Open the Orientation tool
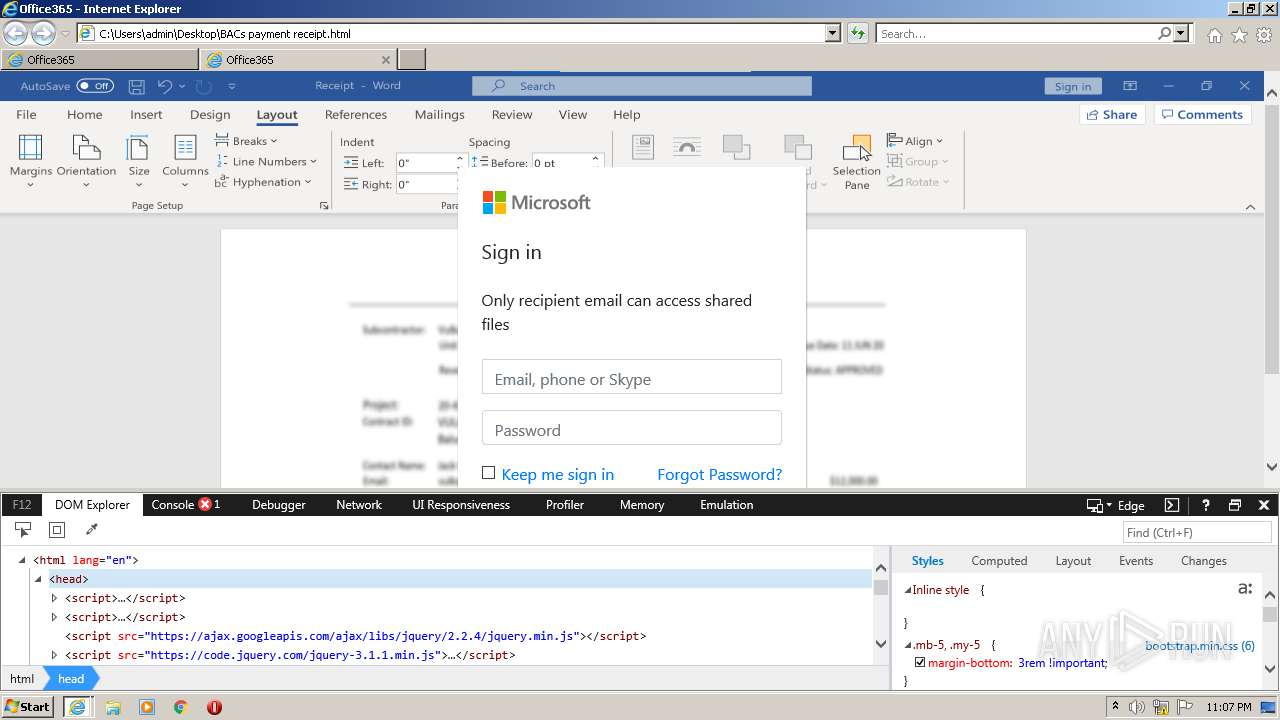1280x720 pixels. click(x=86, y=161)
